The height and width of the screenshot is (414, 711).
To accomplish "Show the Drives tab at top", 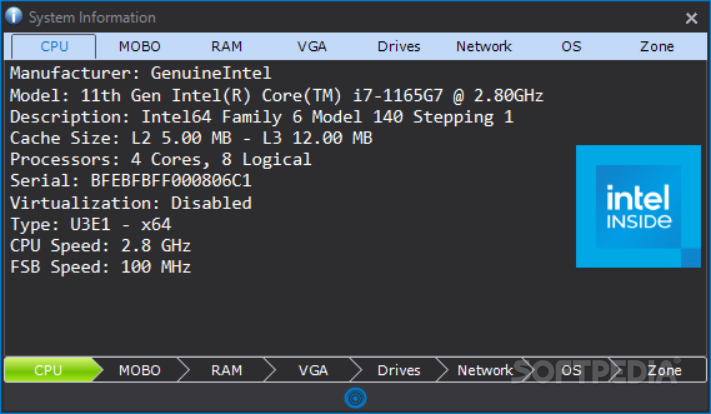I will click(399, 46).
